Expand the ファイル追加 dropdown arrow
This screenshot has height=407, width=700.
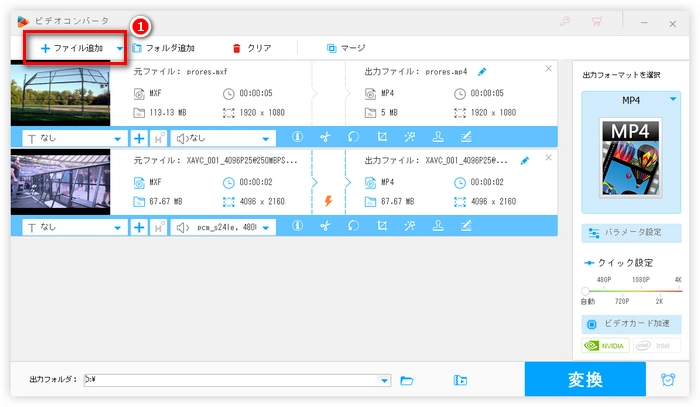click(120, 48)
